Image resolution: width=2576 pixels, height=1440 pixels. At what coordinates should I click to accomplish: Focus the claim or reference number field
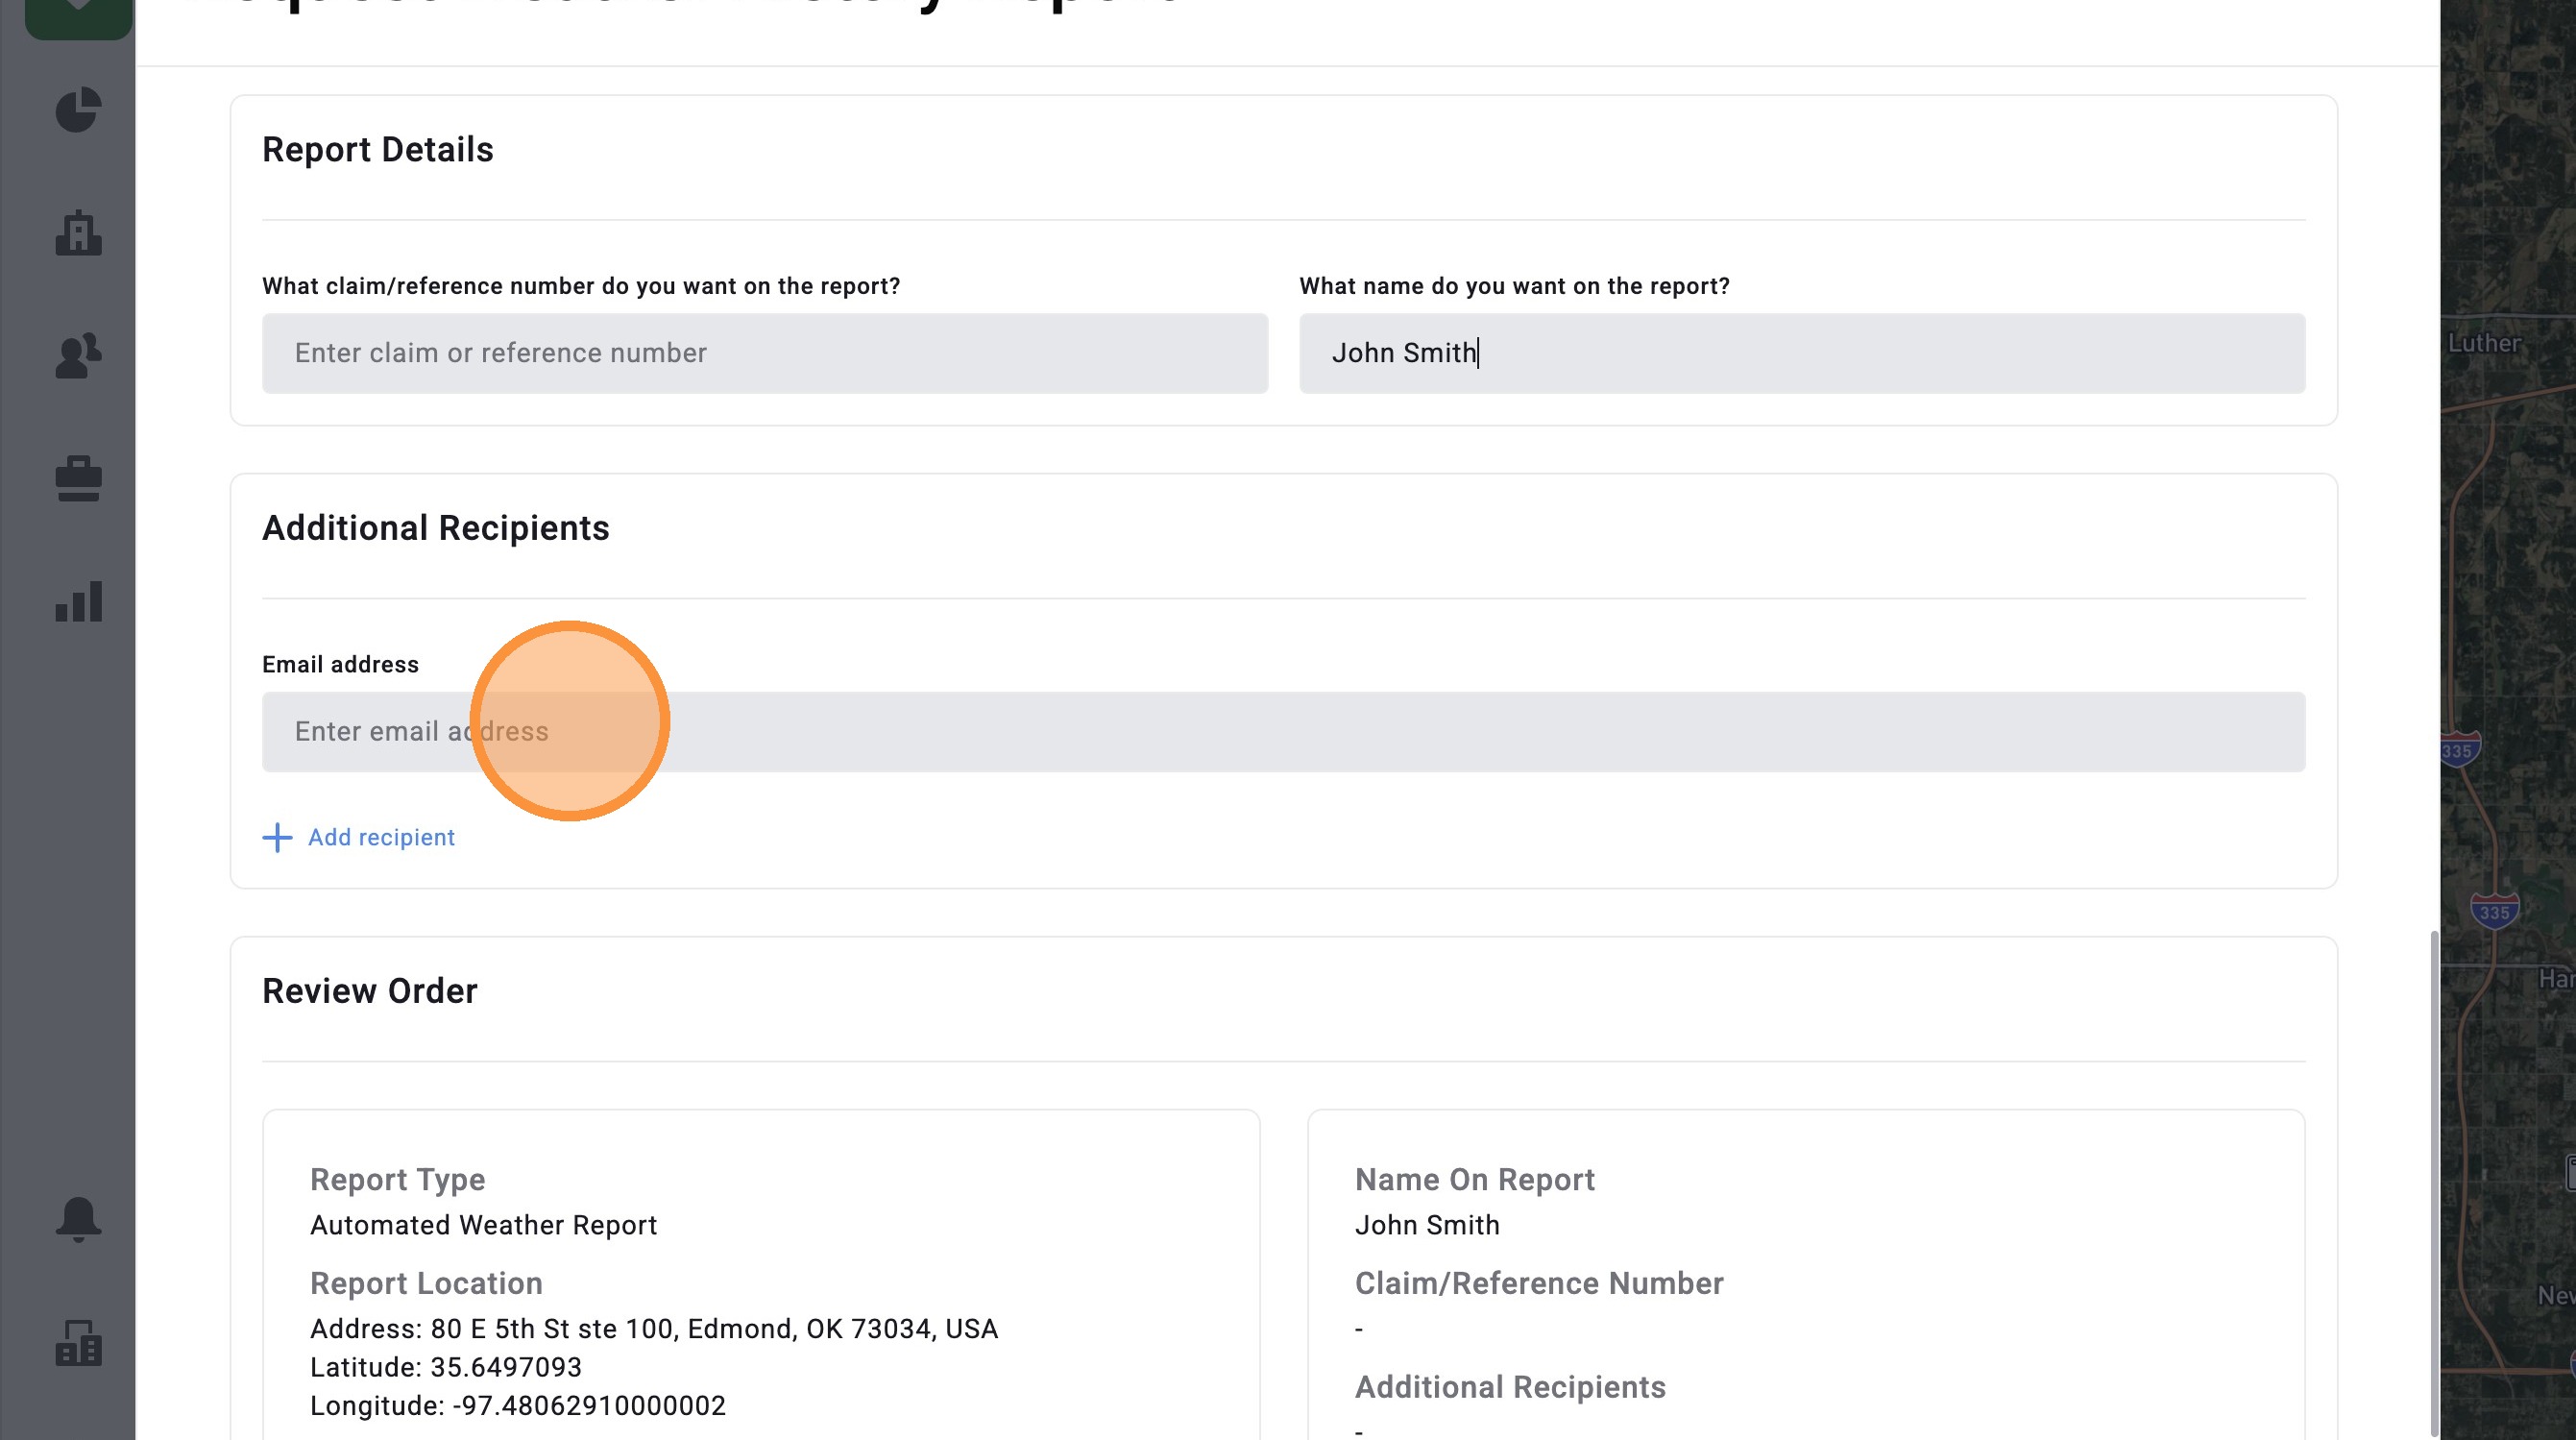coord(765,353)
